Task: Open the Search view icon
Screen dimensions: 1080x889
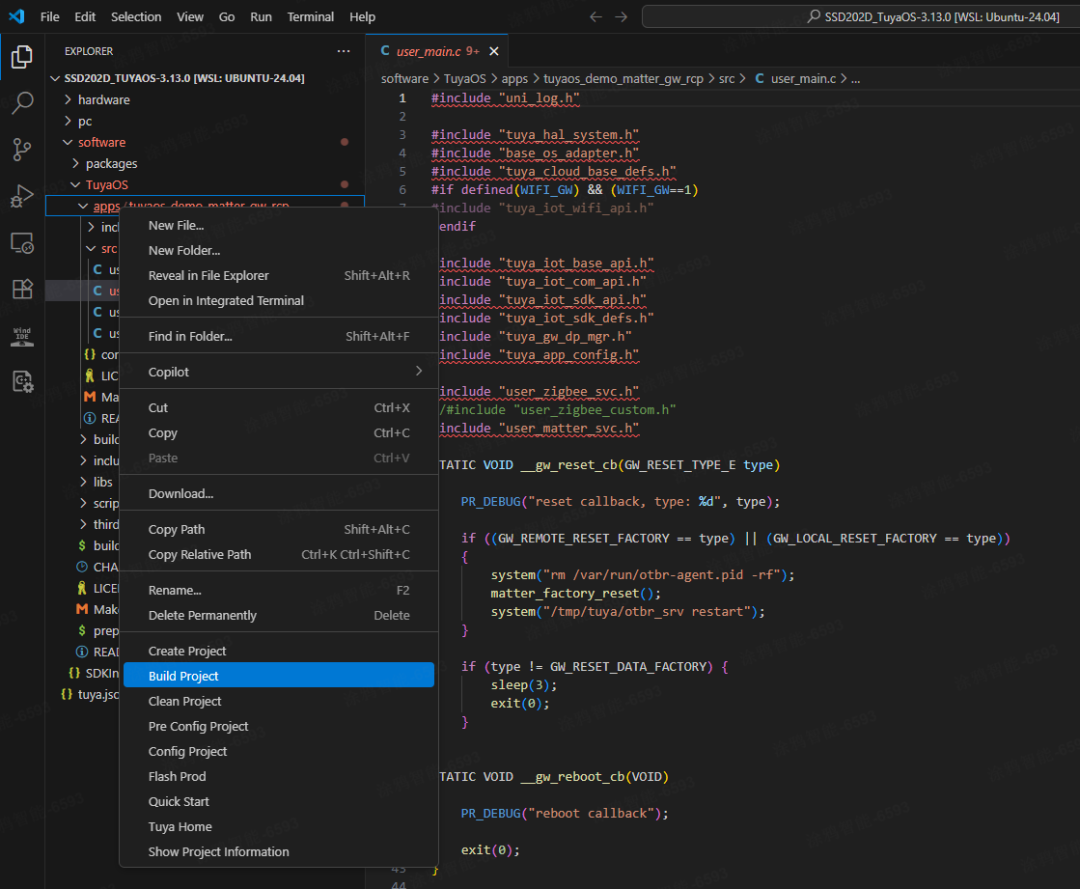Action: (x=22, y=103)
